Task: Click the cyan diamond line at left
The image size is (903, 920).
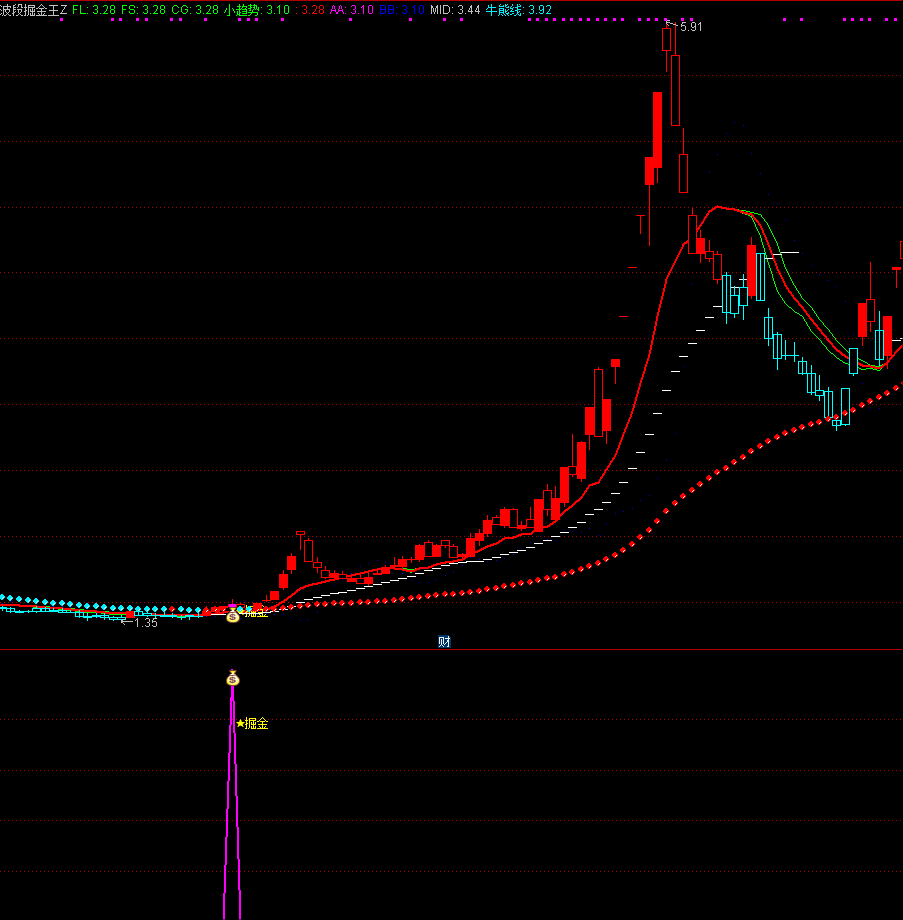Action: pos(60,603)
